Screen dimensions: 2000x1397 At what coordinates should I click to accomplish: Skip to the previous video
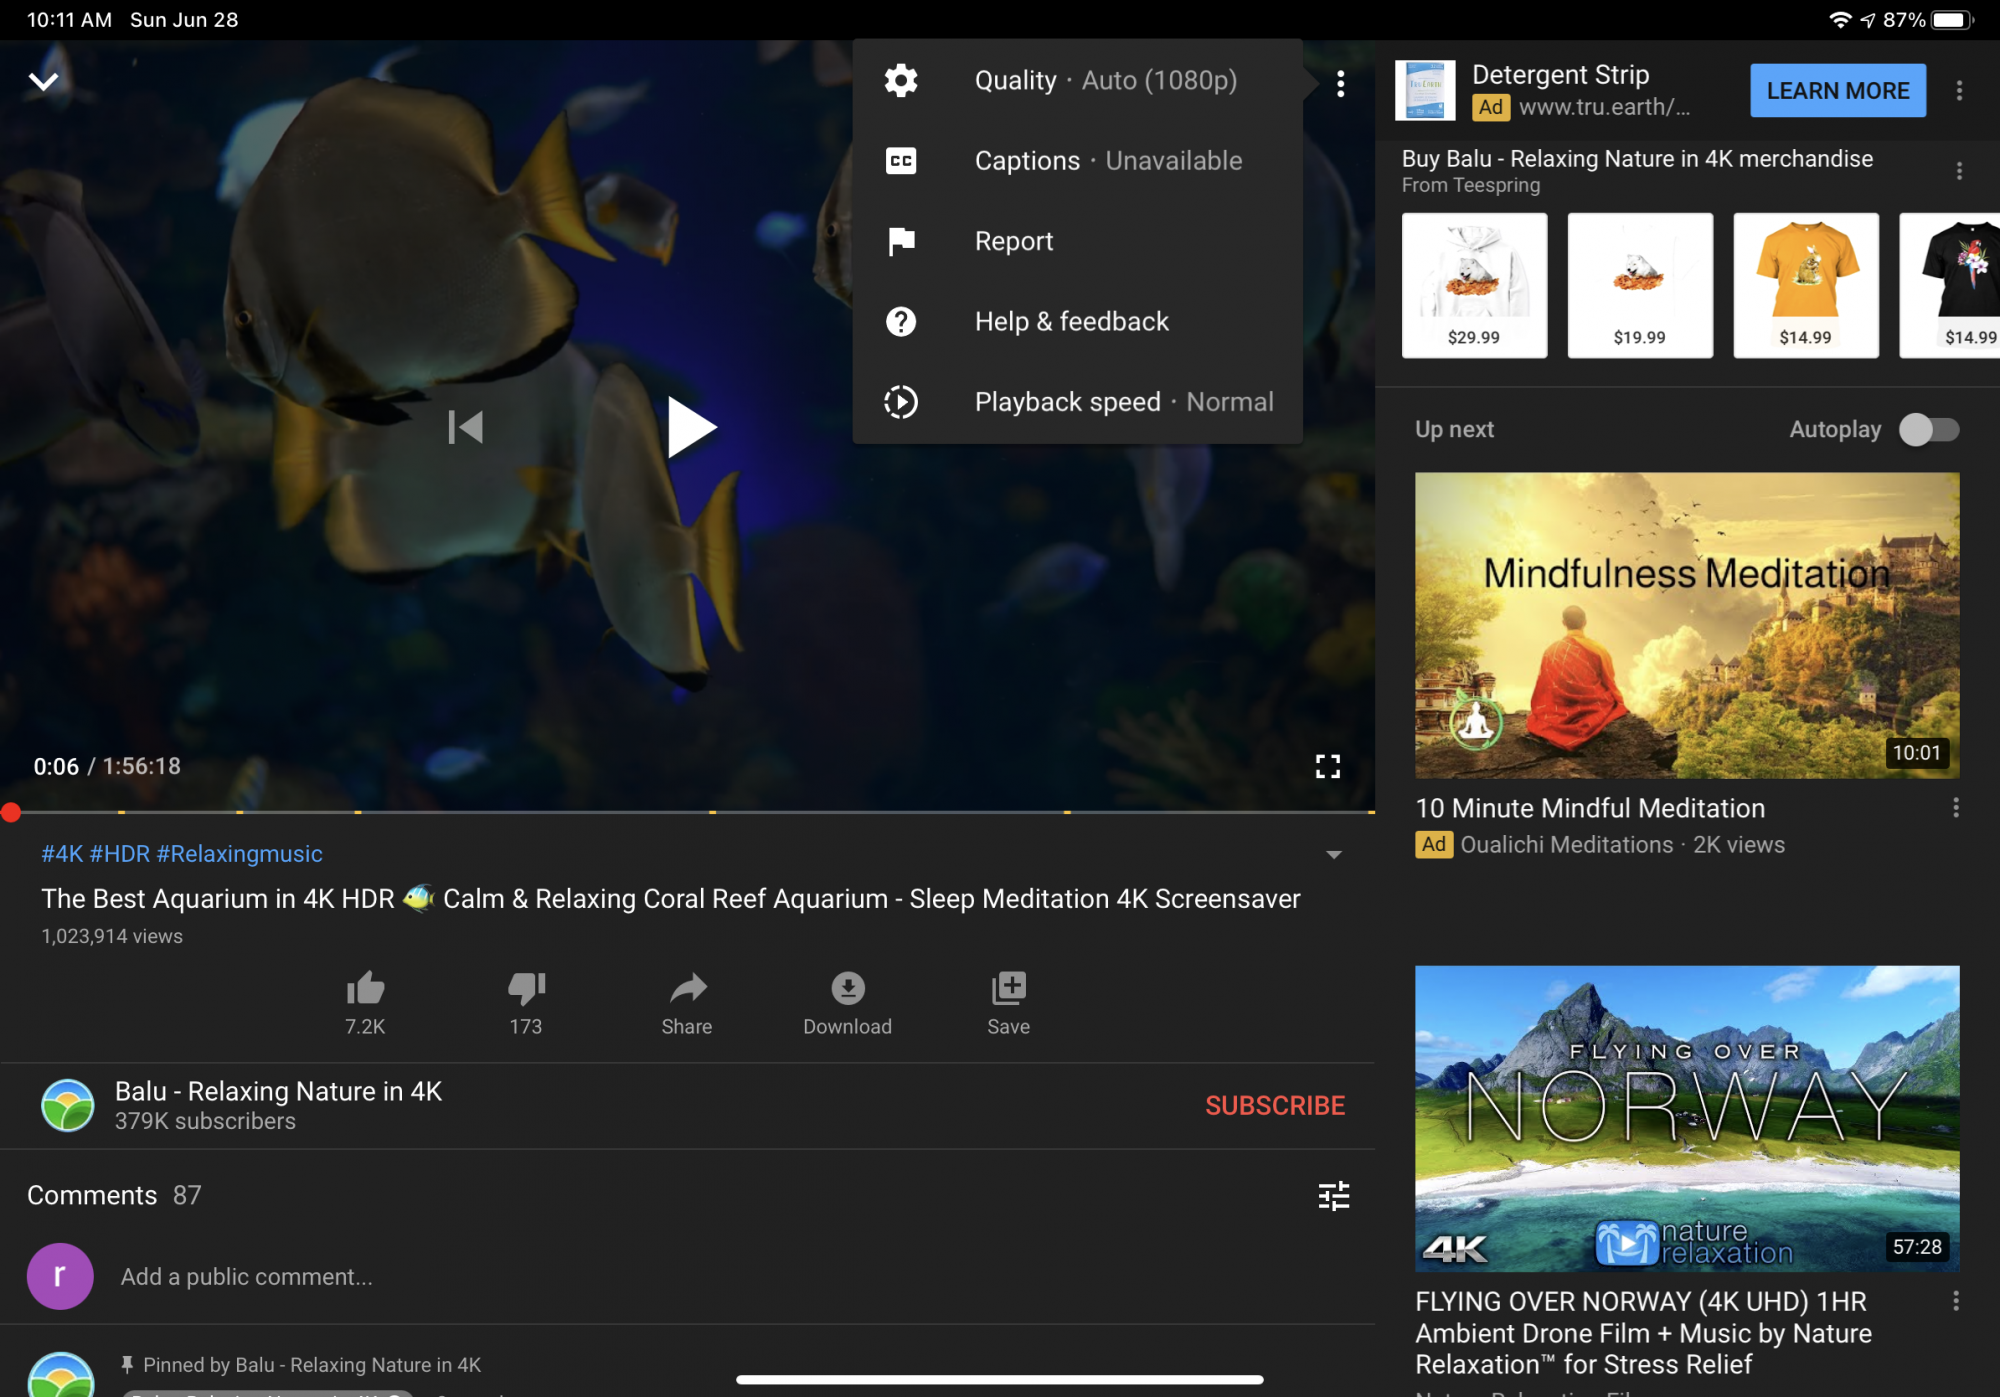465,427
